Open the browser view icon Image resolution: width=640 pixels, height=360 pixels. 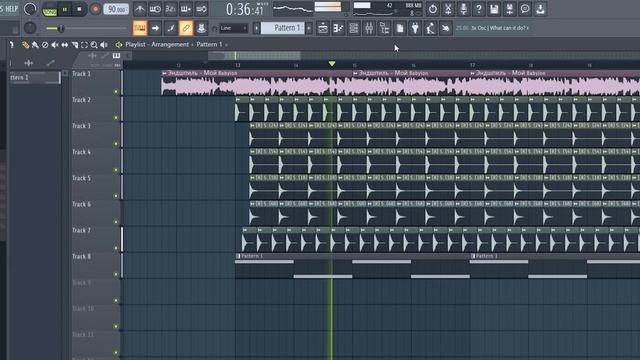pos(384,28)
